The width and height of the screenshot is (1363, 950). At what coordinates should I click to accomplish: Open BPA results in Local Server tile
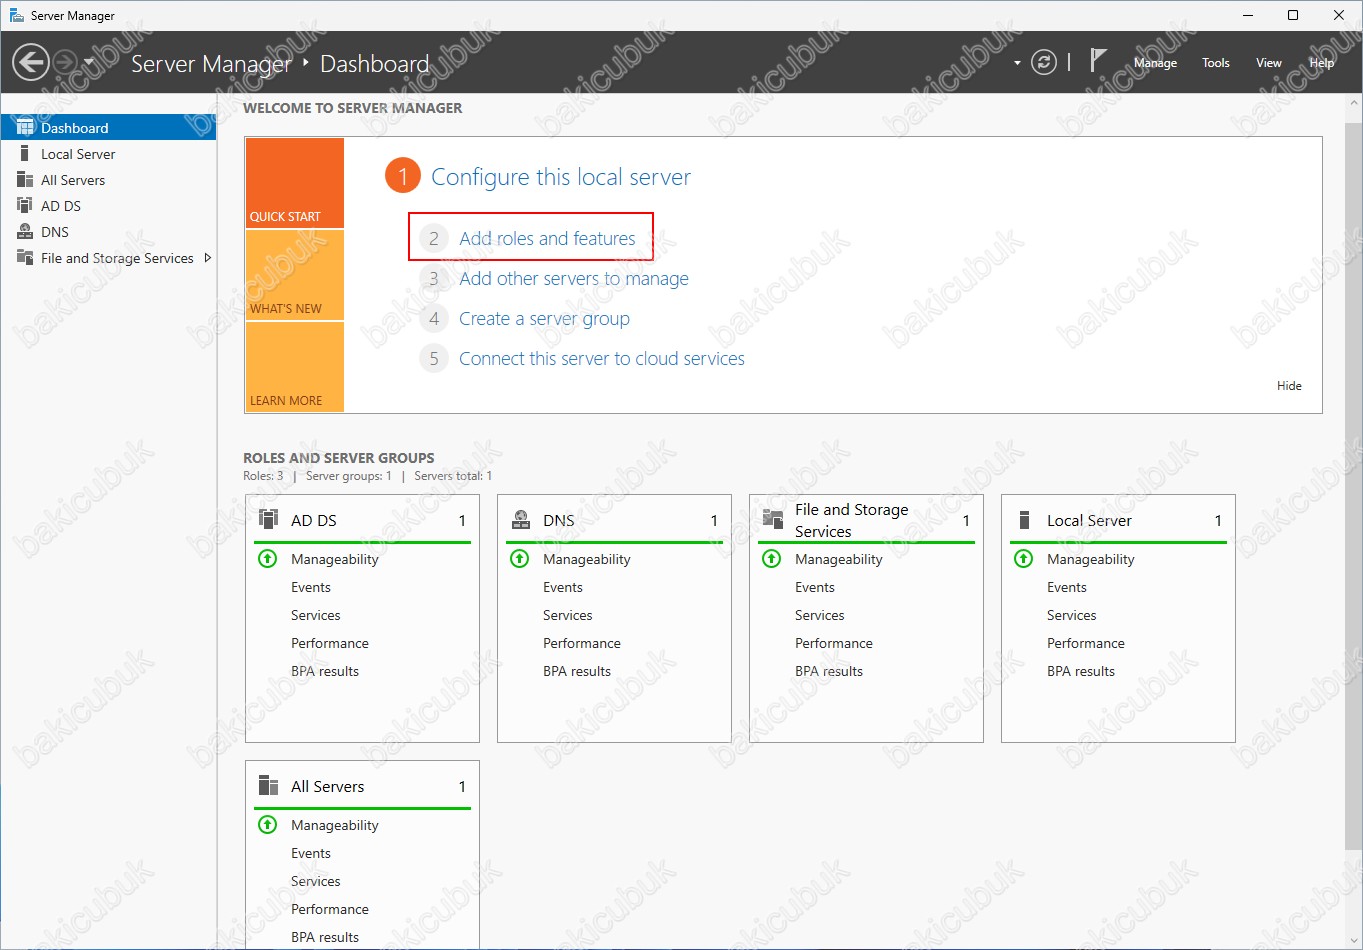point(1081,671)
